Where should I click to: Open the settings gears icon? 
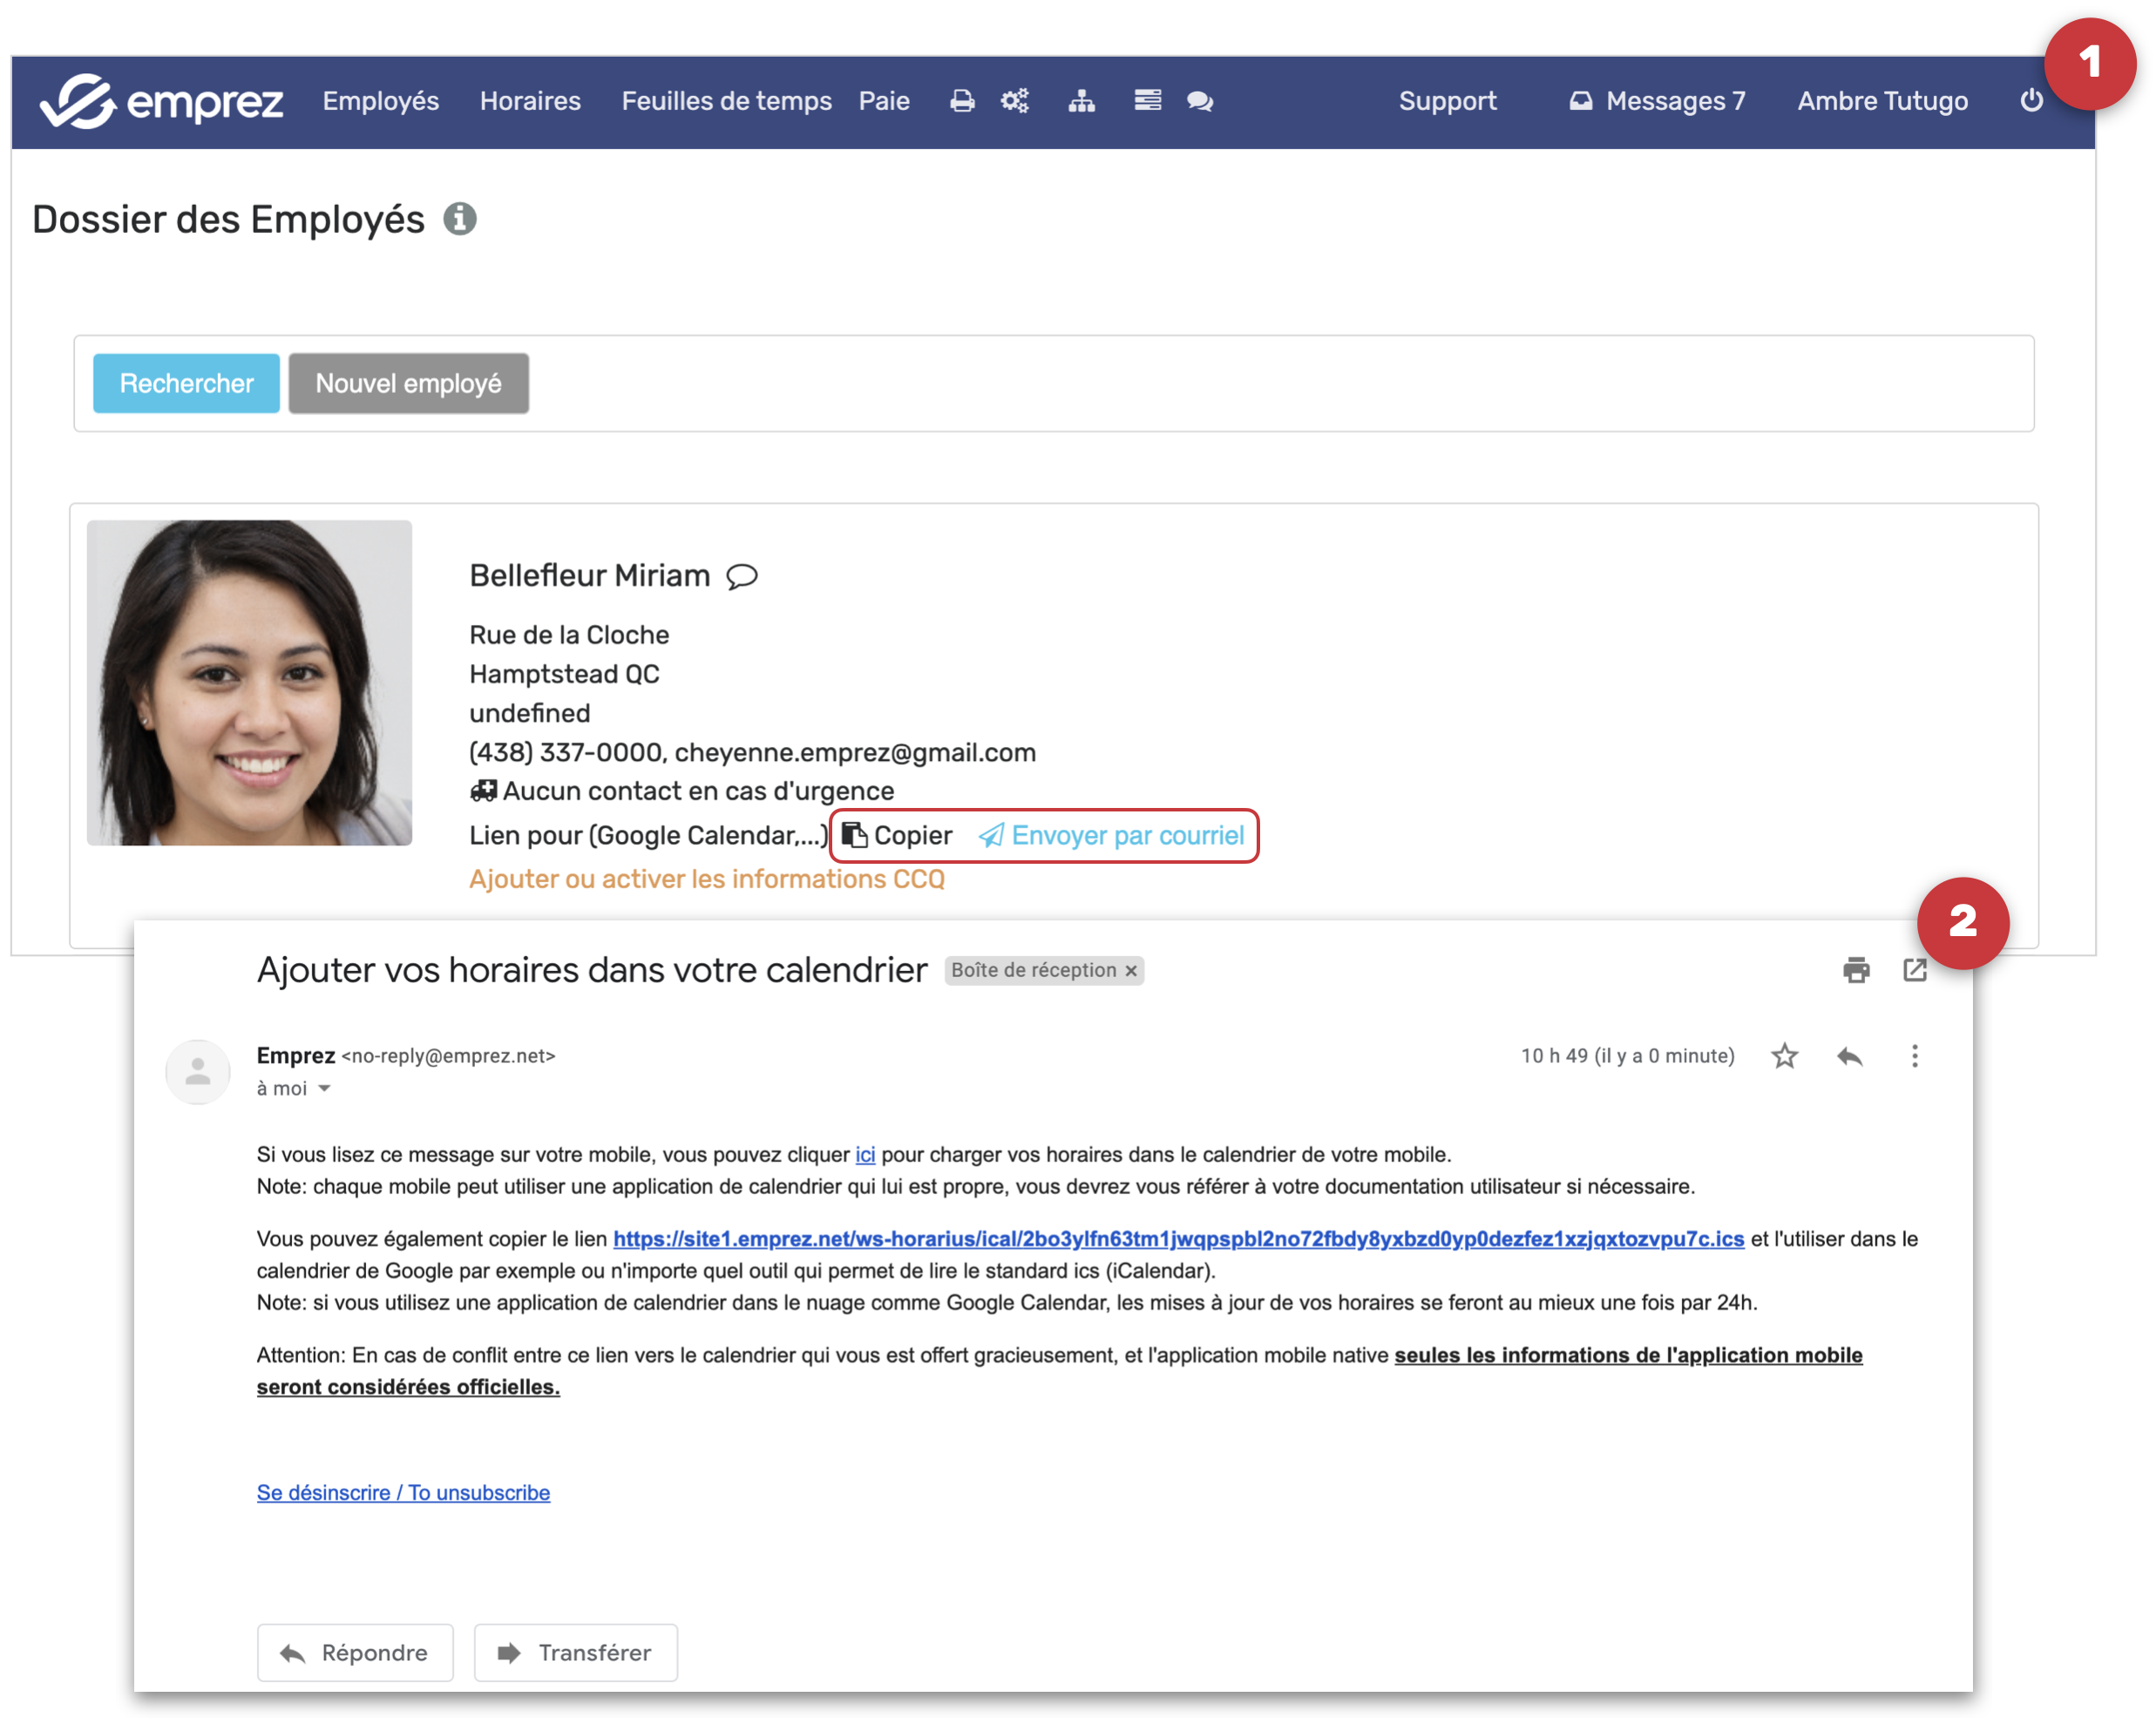point(1014,101)
